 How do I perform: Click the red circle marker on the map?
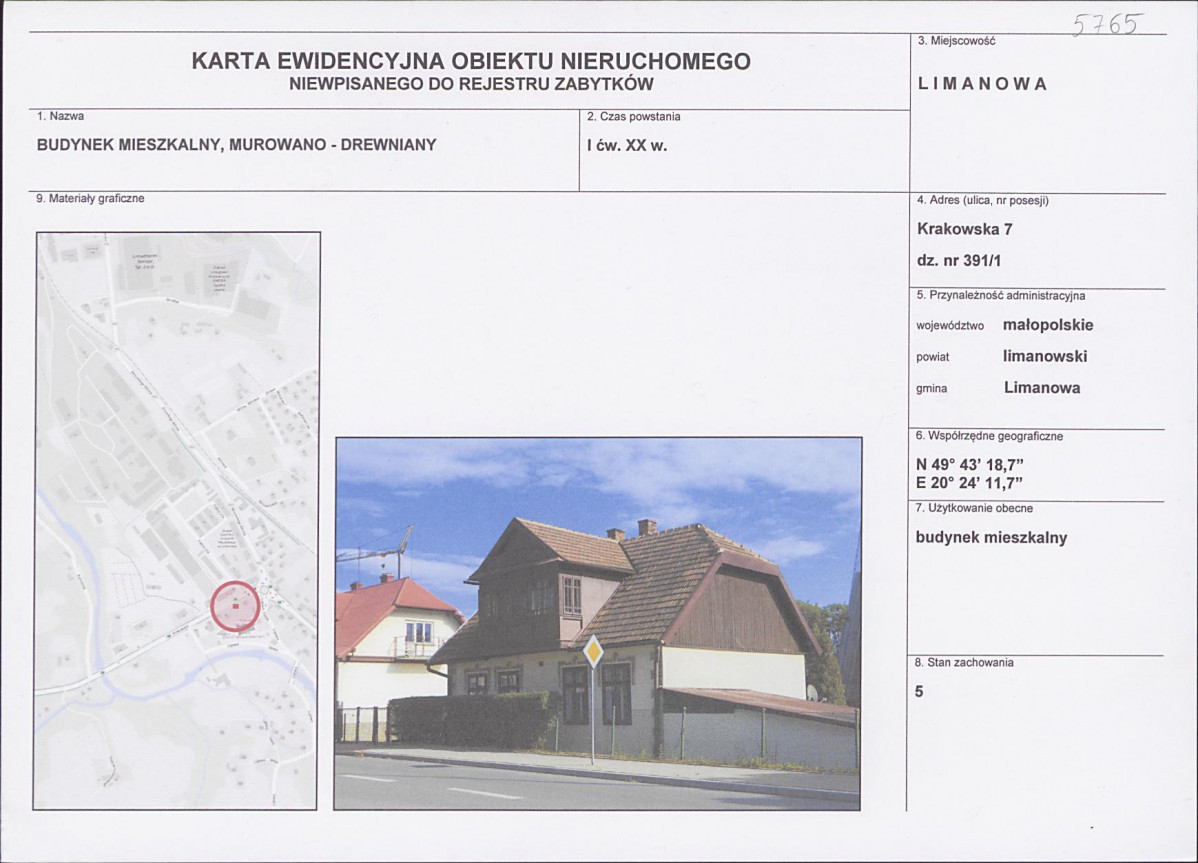click(x=235, y=606)
